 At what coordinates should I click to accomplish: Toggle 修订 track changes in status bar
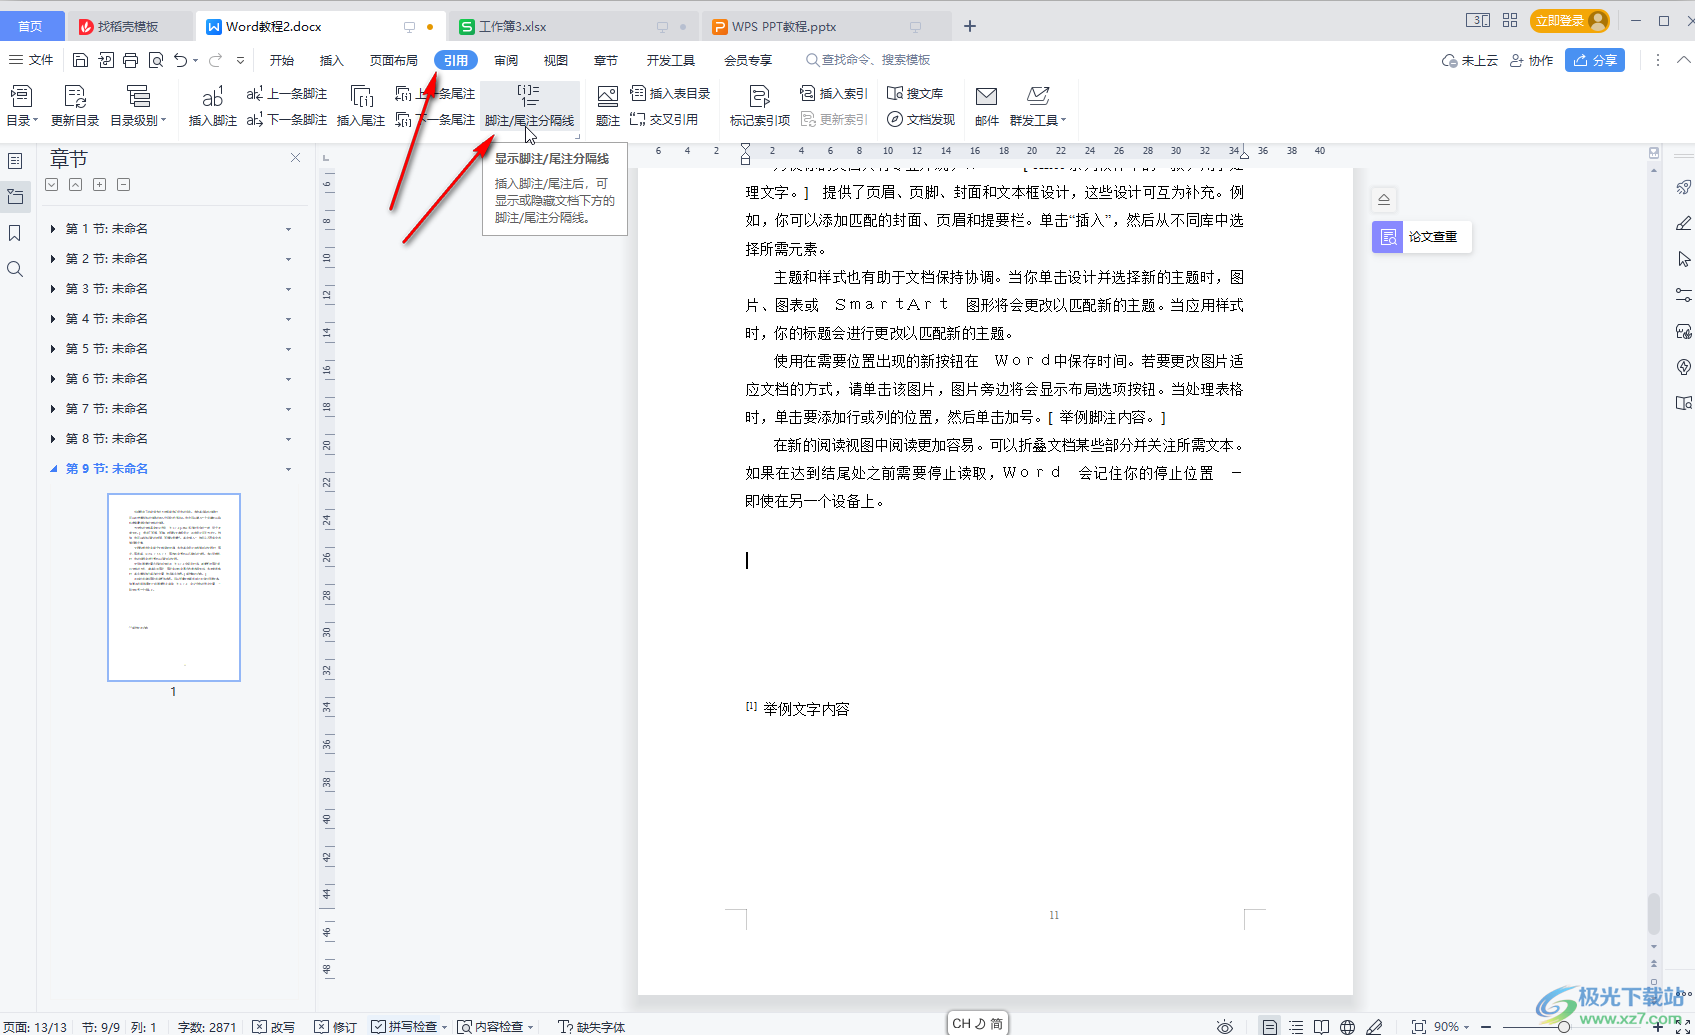(335, 1027)
